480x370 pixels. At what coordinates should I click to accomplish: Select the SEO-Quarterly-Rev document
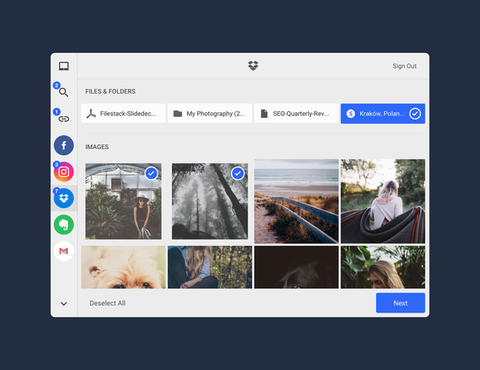click(x=296, y=114)
